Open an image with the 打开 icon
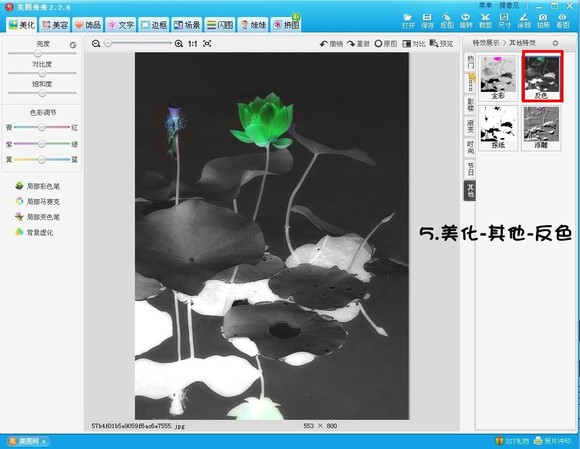Viewport: 580px width, 449px height. 408,21
